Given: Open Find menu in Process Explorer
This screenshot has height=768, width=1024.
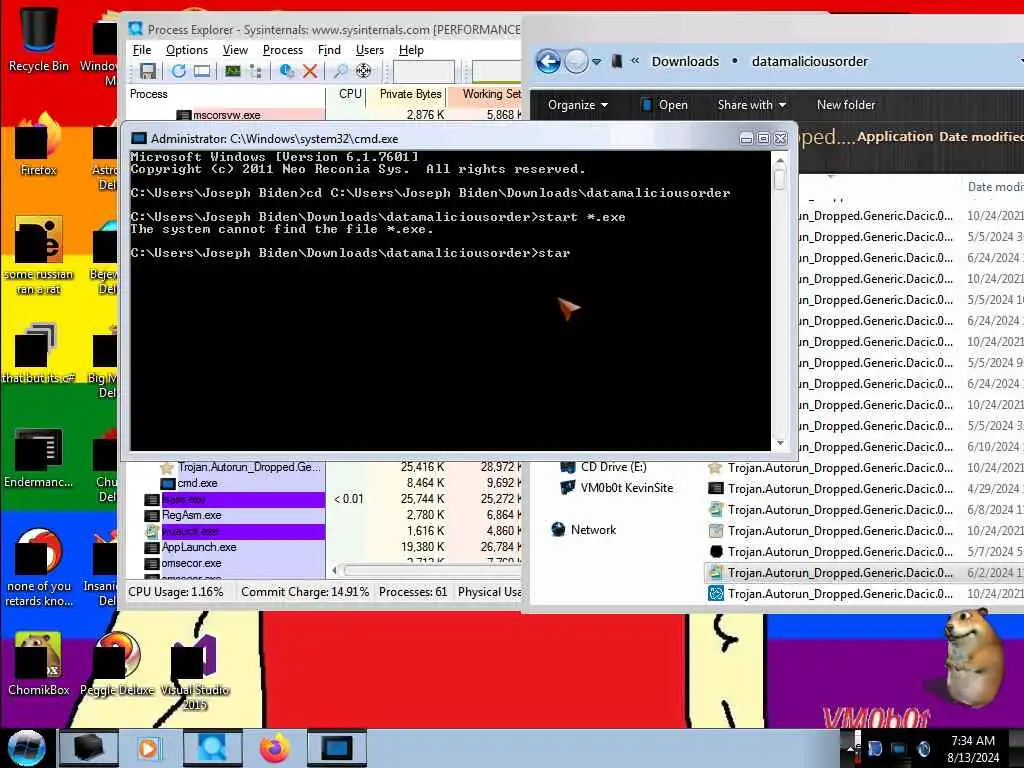Looking at the screenshot, I should [329, 50].
